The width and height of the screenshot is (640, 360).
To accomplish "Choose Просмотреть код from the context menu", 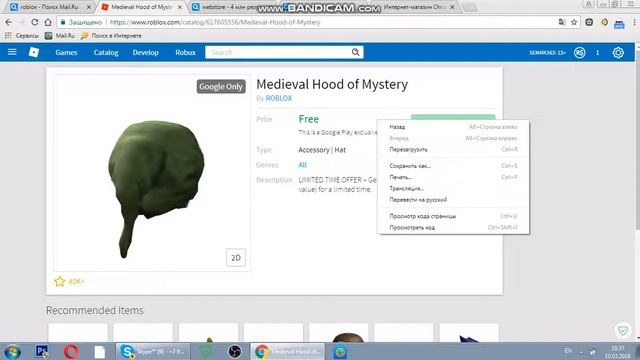I will click(x=453, y=227).
